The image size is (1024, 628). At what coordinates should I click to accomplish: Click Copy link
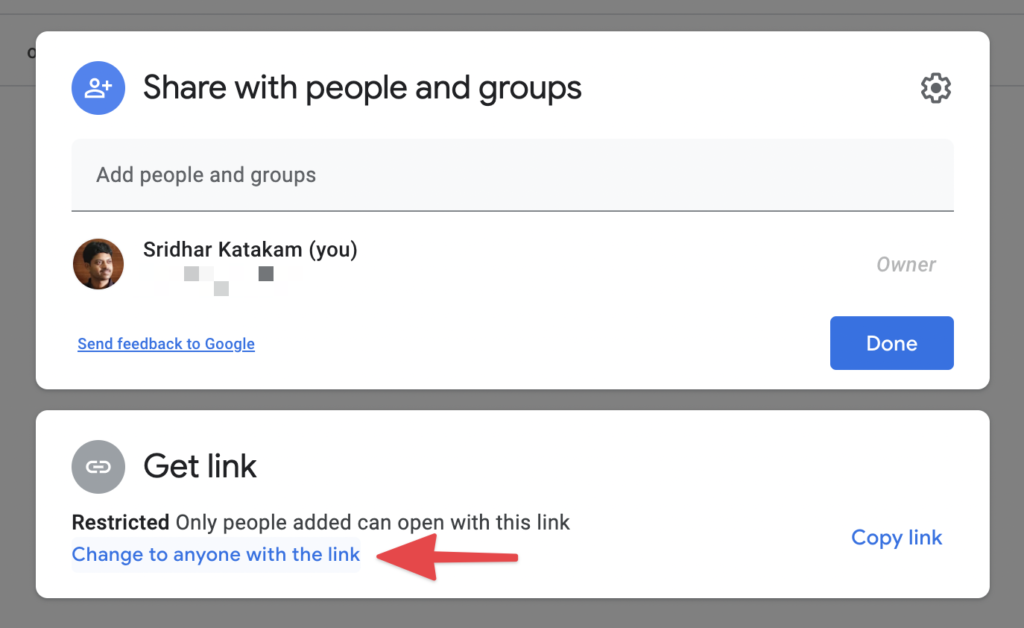(x=896, y=537)
